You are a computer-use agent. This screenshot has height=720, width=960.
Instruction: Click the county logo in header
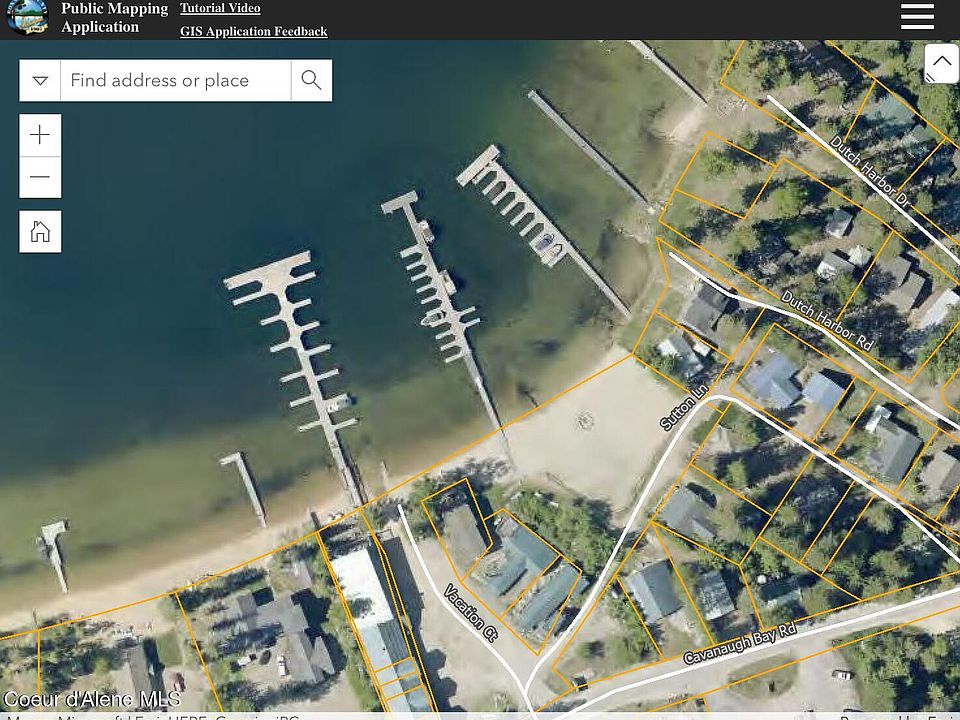click(x=27, y=17)
